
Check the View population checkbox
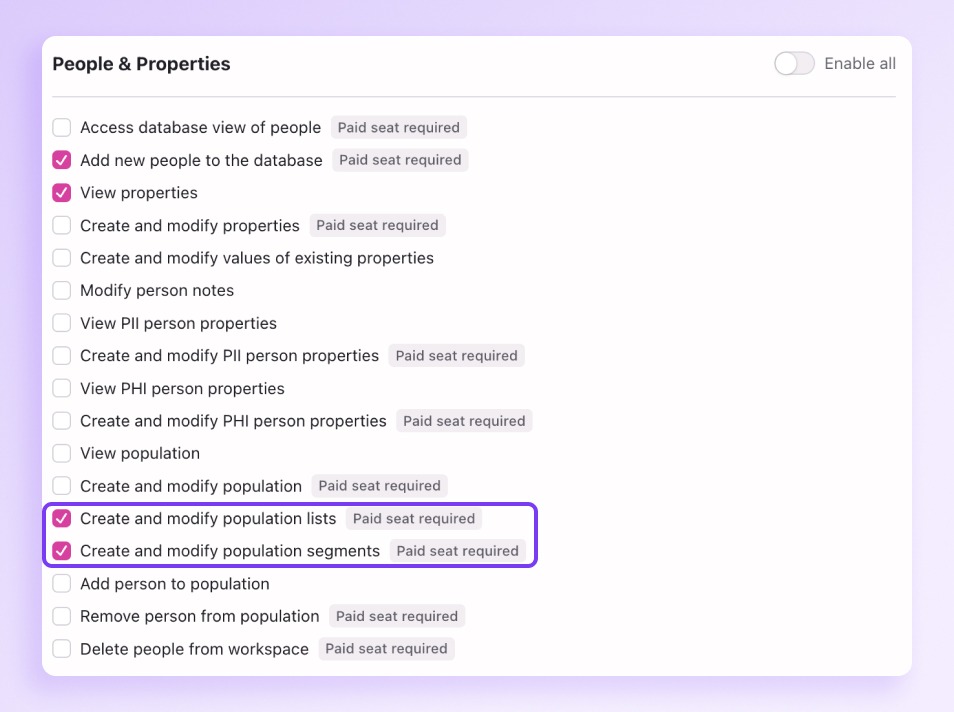62,454
